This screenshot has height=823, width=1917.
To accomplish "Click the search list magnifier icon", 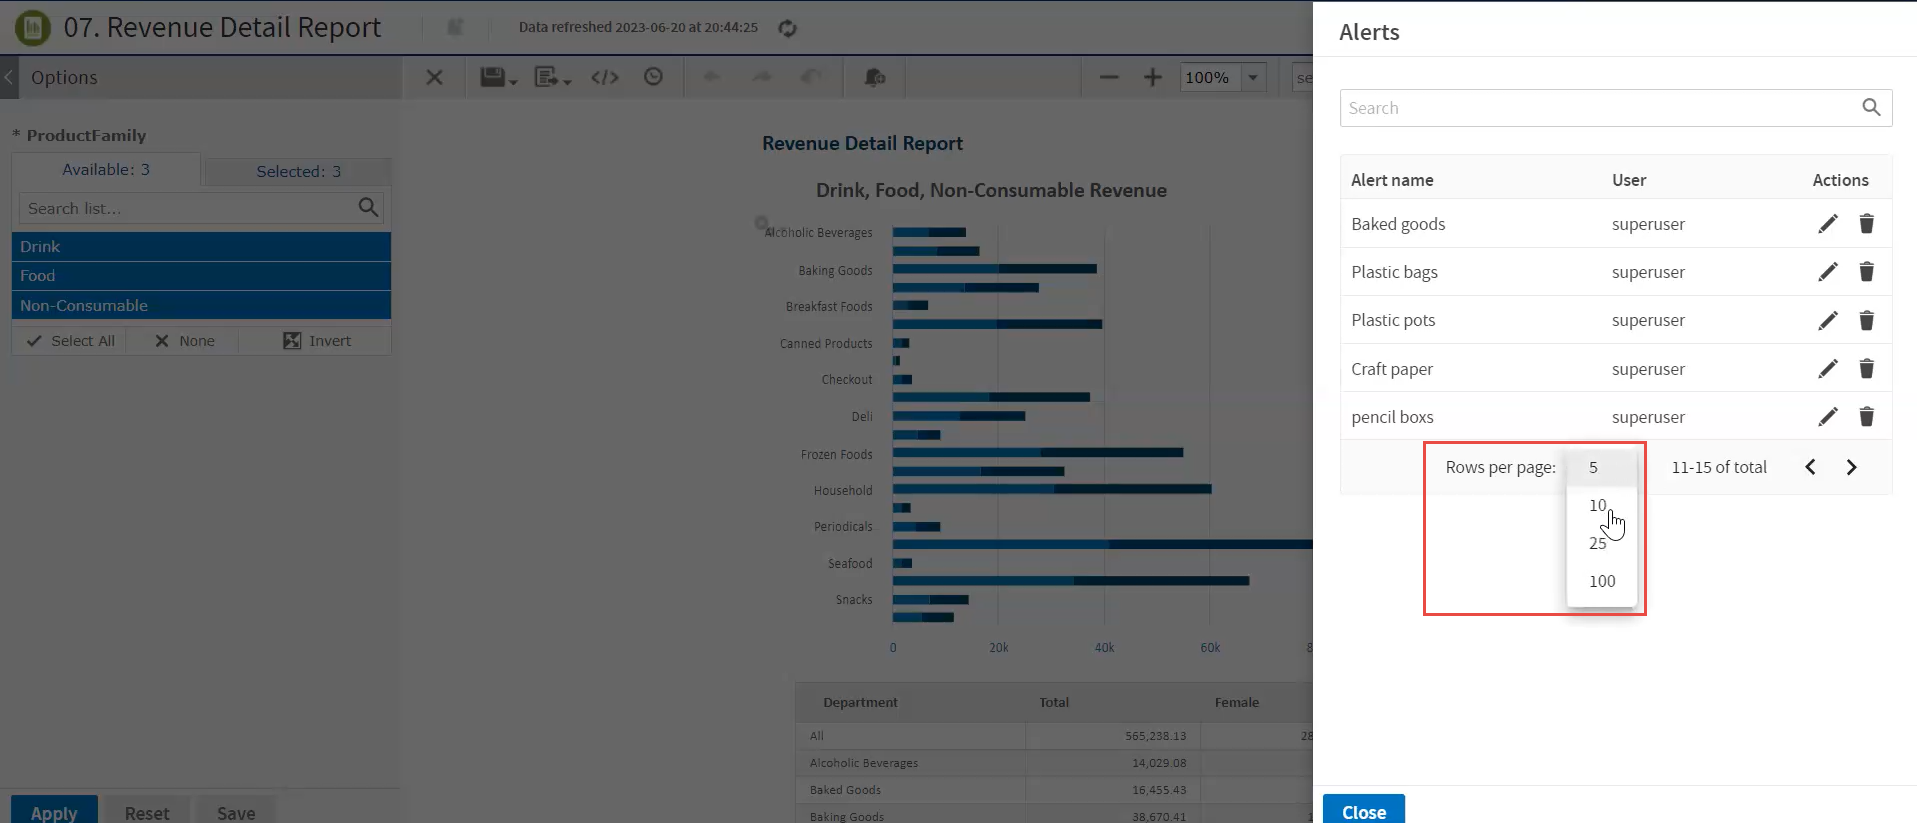I will (368, 207).
